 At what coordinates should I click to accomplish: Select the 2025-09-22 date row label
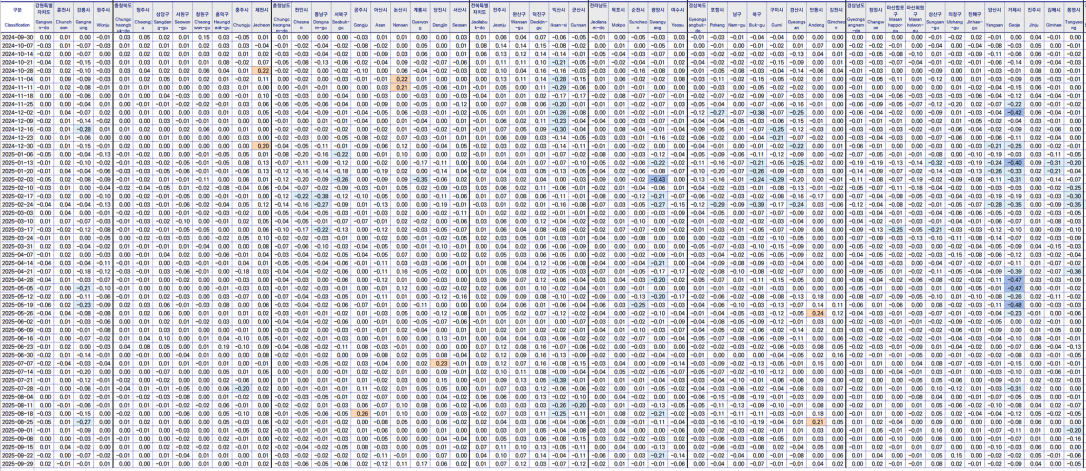(16, 465)
